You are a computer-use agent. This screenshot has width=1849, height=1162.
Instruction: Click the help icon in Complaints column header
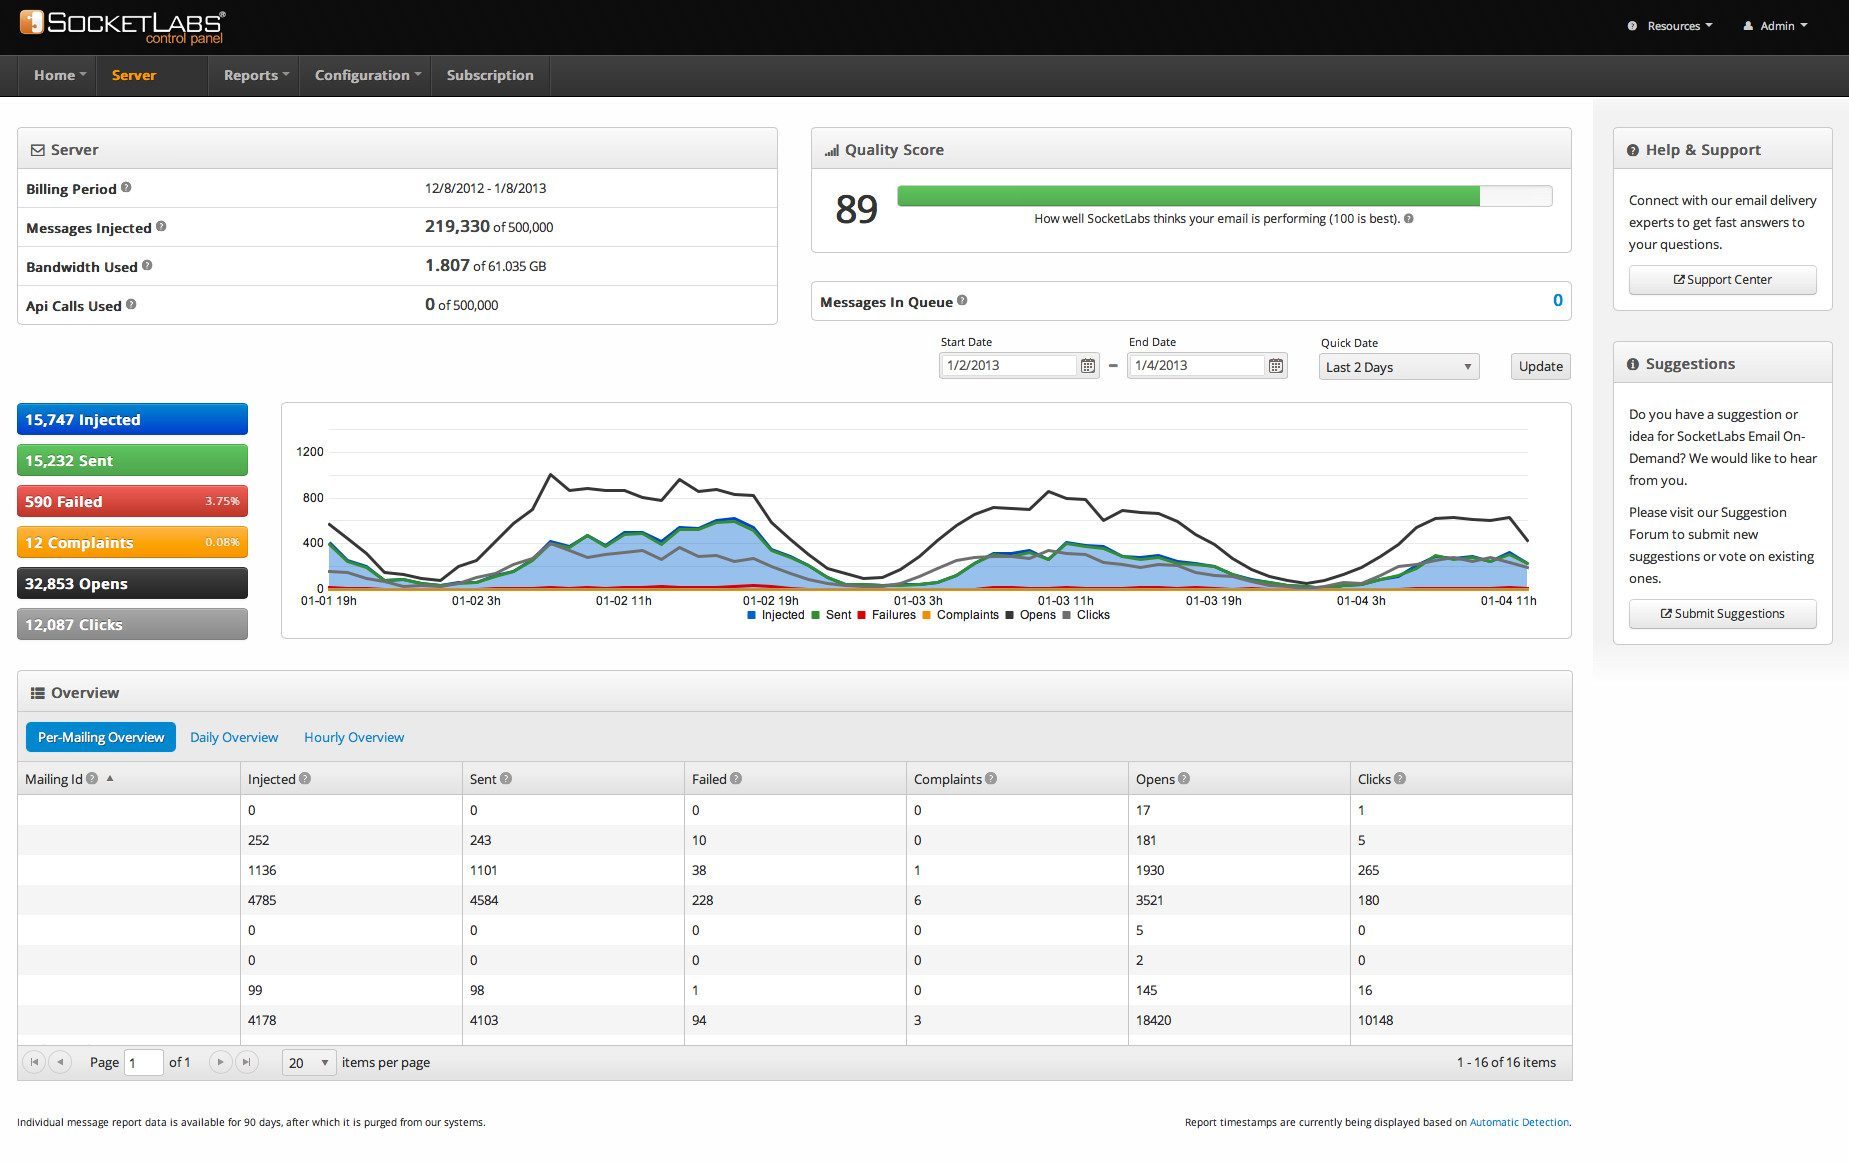[991, 778]
